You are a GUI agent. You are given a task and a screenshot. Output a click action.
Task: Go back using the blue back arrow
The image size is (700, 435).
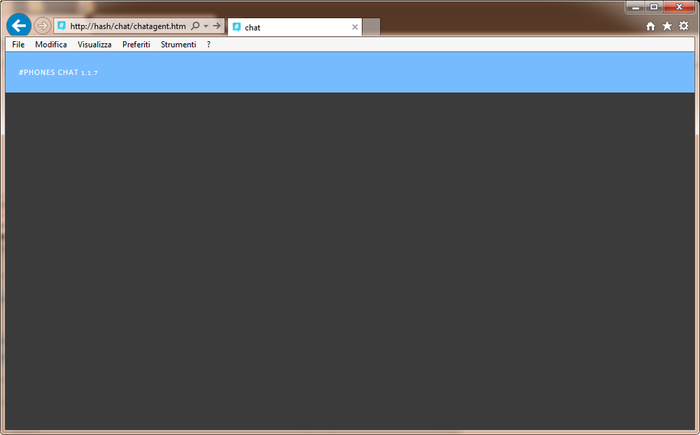click(x=19, y=25)
